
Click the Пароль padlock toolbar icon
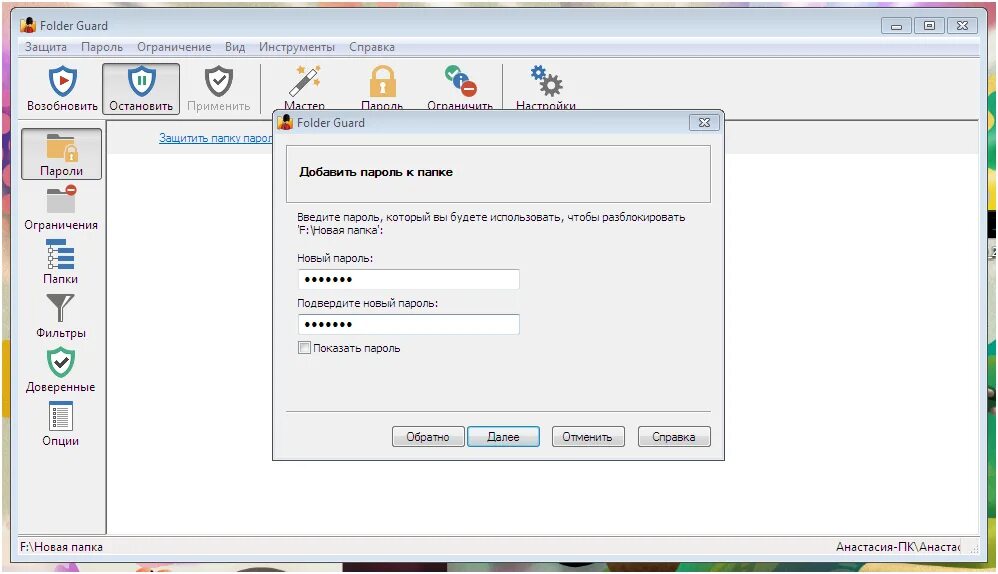383,81
